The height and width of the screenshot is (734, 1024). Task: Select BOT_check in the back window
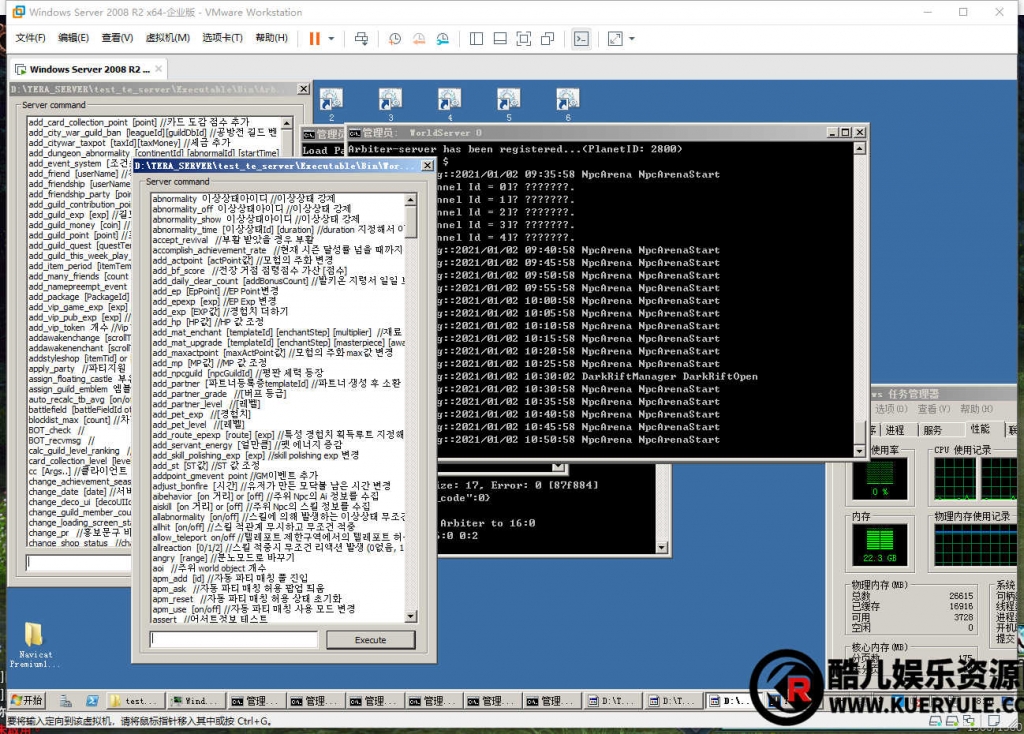point(79,430)
